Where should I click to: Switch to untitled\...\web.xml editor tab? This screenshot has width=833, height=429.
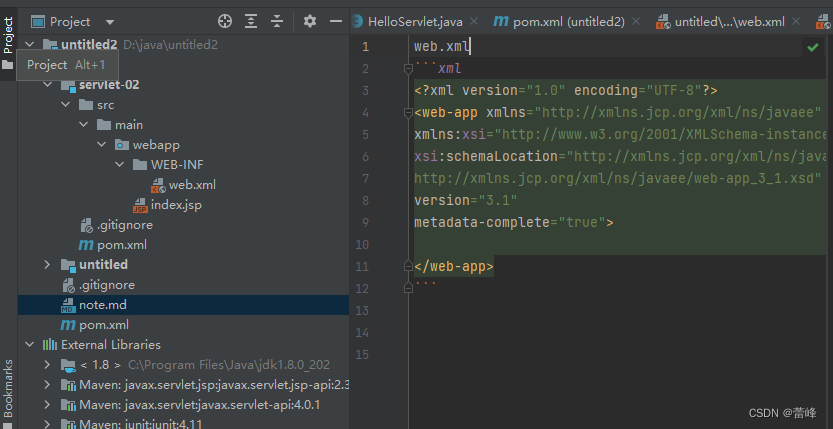[729, 22]
